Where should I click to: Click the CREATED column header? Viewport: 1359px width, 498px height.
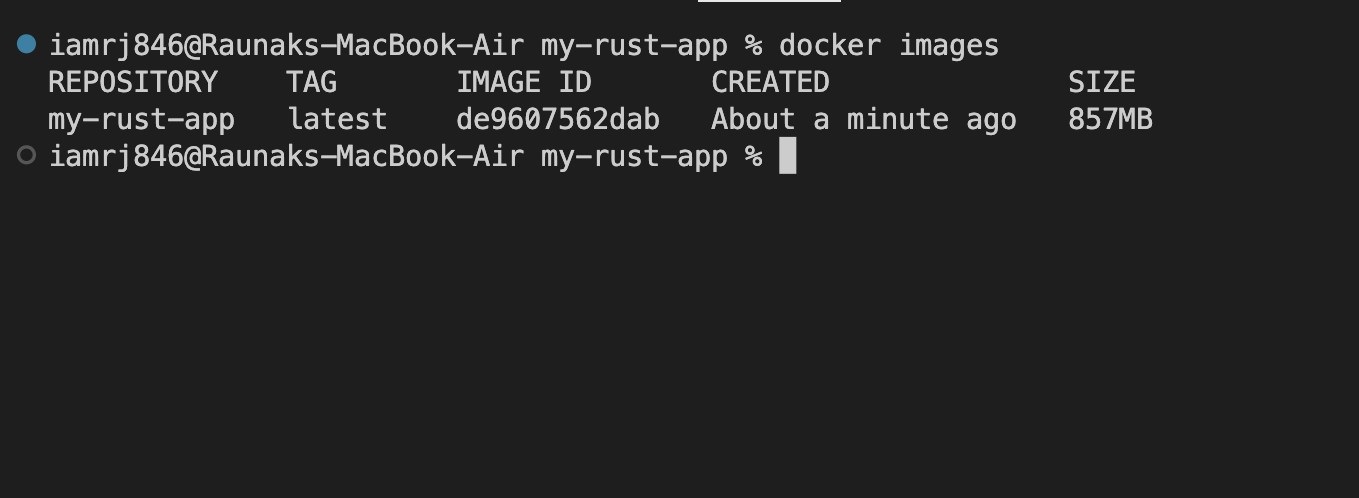(x=770, y=82)
